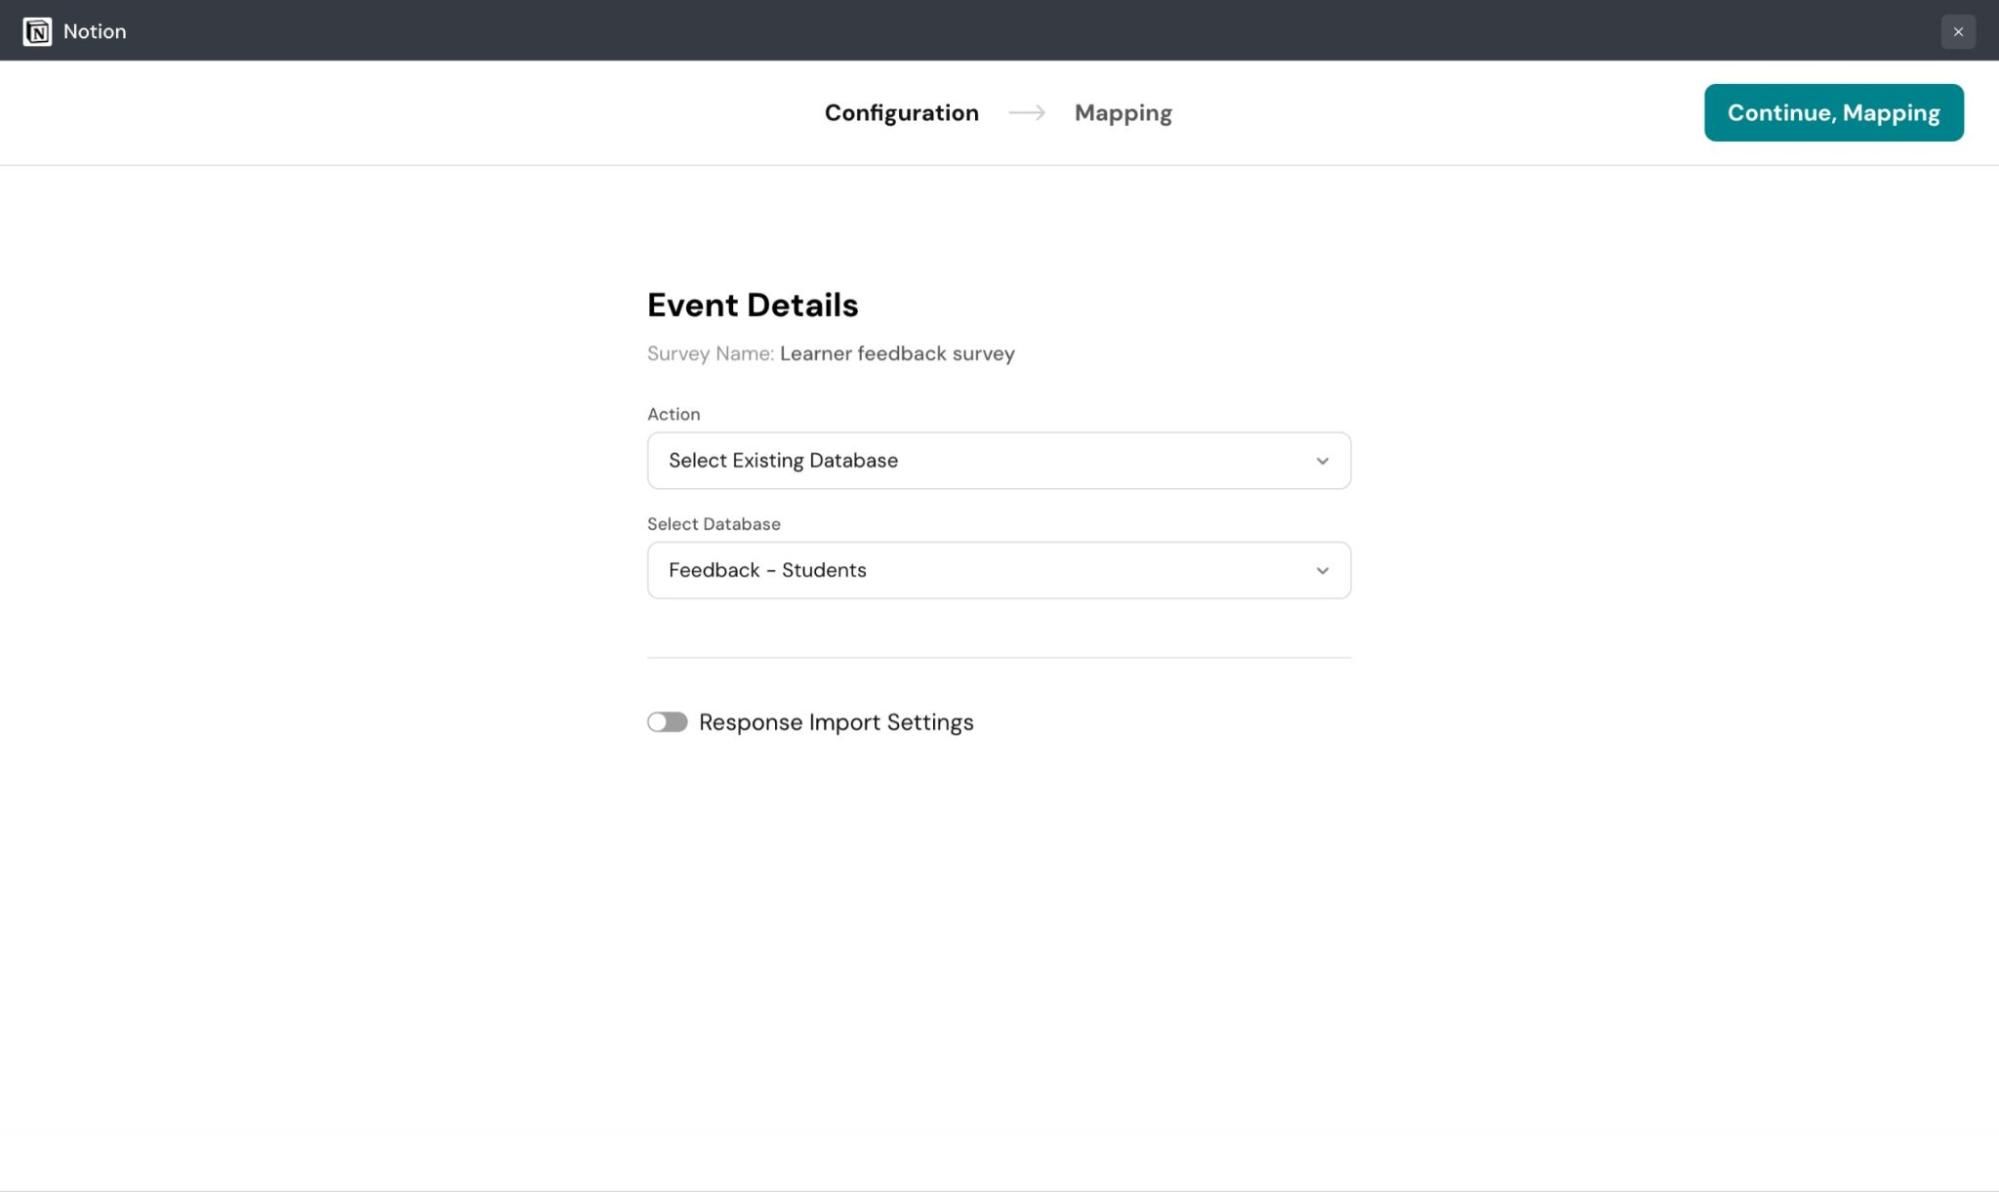This screenshot has width=1999, height=1192.
Task: Click the Select Existing Database text
Action: click(x=783, y=461)
